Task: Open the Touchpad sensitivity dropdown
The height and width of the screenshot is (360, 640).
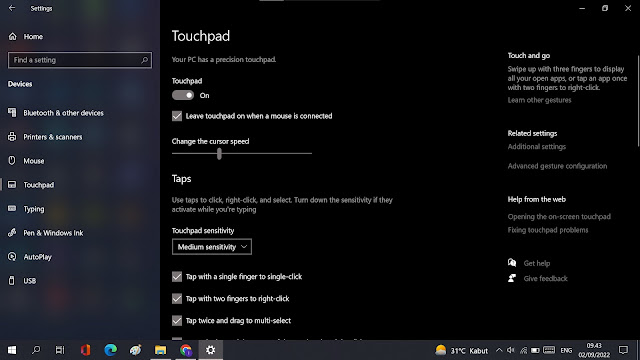Action: coord(212,247)
